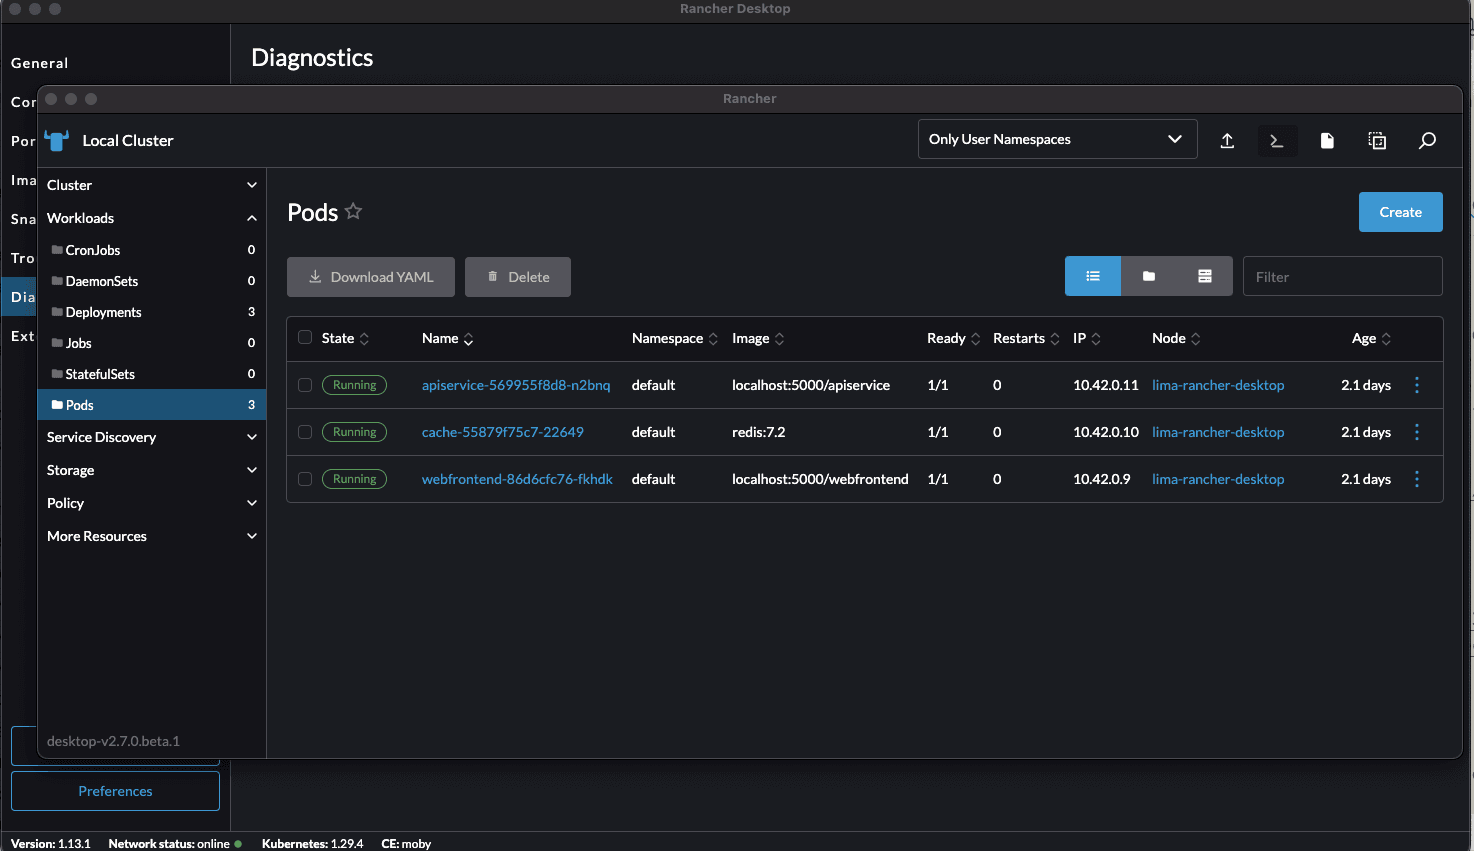Click the blue Create button

pyautogui.click(x=1400, y=212)
